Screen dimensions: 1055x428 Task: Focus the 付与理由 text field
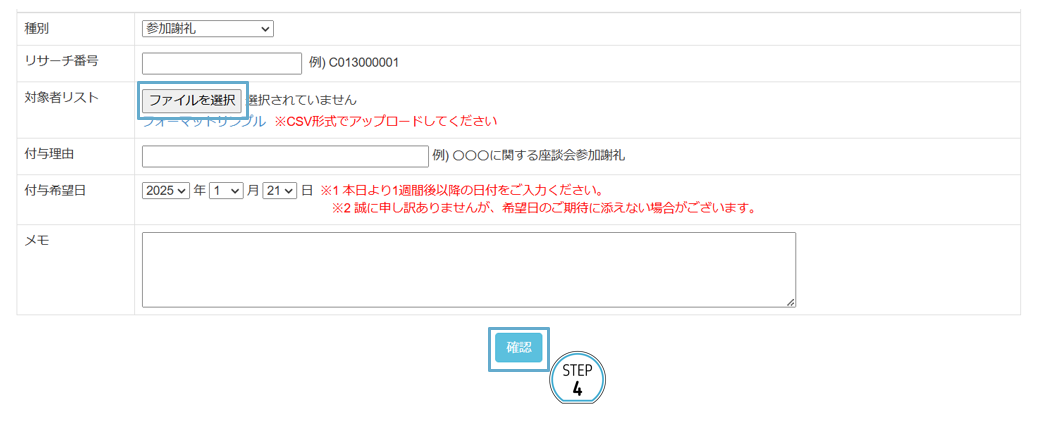[x=285, y=156]
